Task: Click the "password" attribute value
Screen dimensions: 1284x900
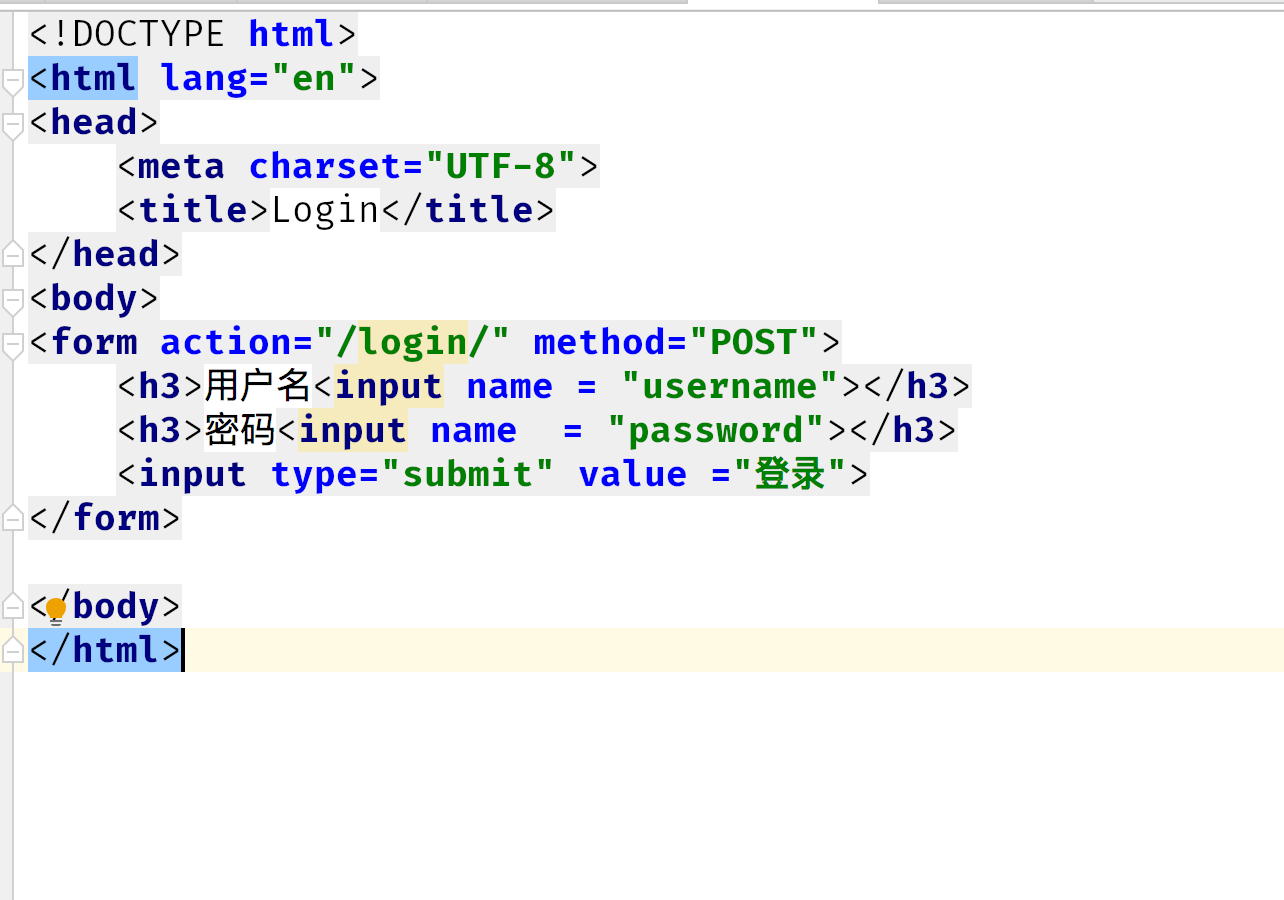Action: click(x=716, y=430)
